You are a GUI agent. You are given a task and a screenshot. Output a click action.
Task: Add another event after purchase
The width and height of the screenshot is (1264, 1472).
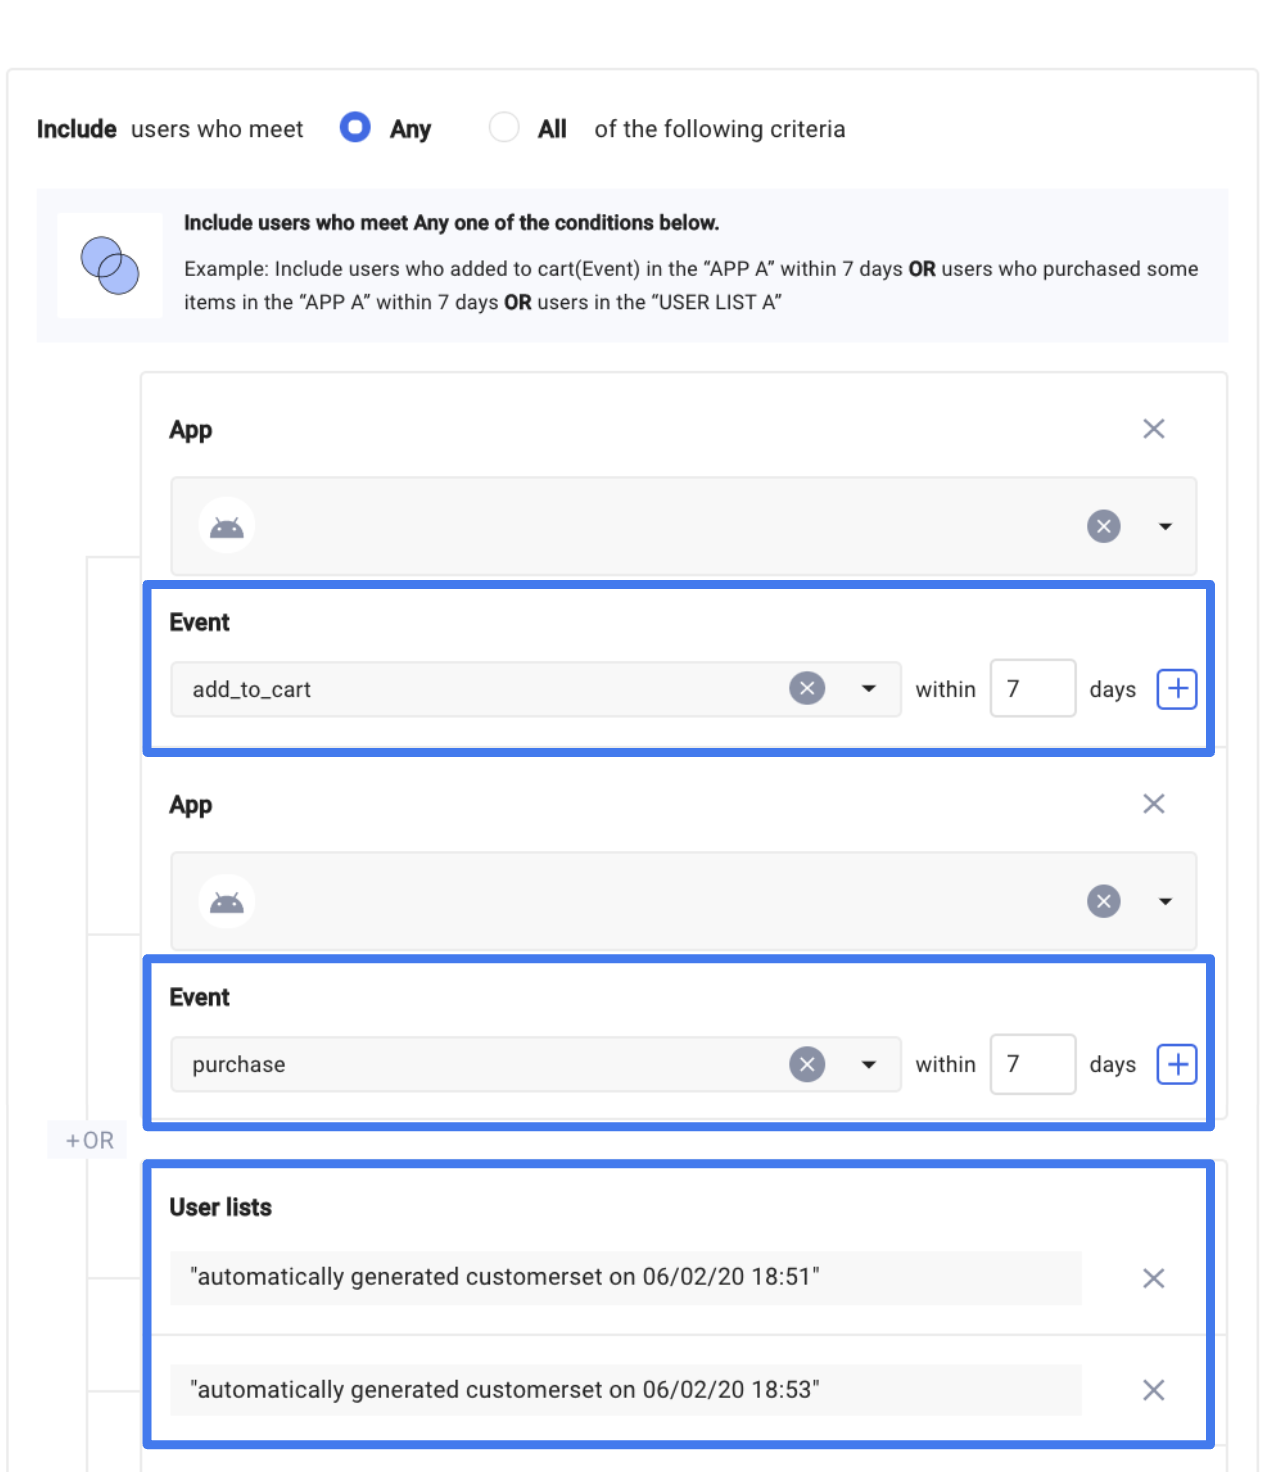(1176, 1064)
